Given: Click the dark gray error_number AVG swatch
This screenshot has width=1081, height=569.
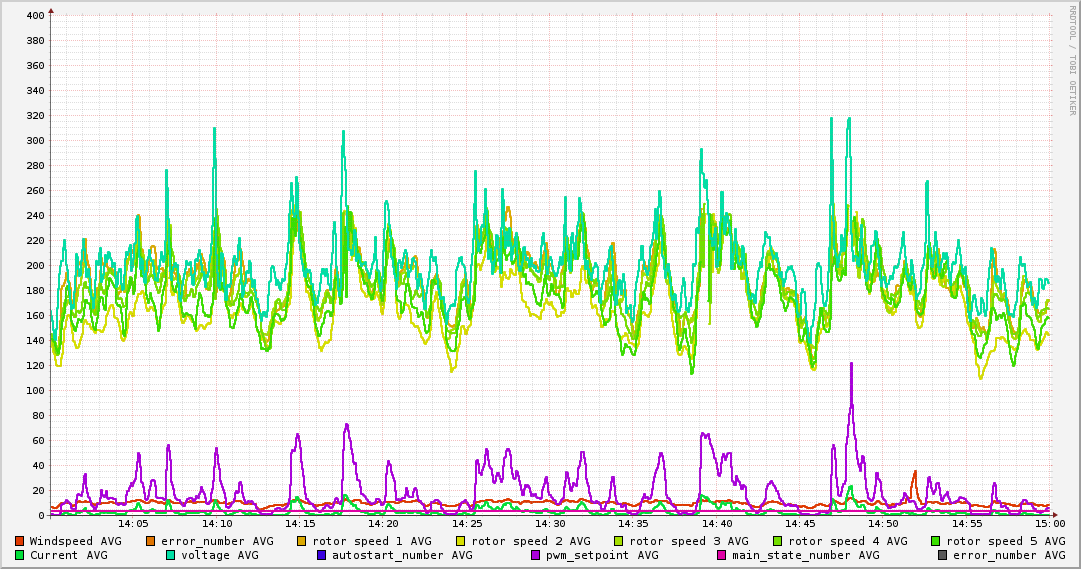Looking at the screenshot, I should (x=943, y=555).
